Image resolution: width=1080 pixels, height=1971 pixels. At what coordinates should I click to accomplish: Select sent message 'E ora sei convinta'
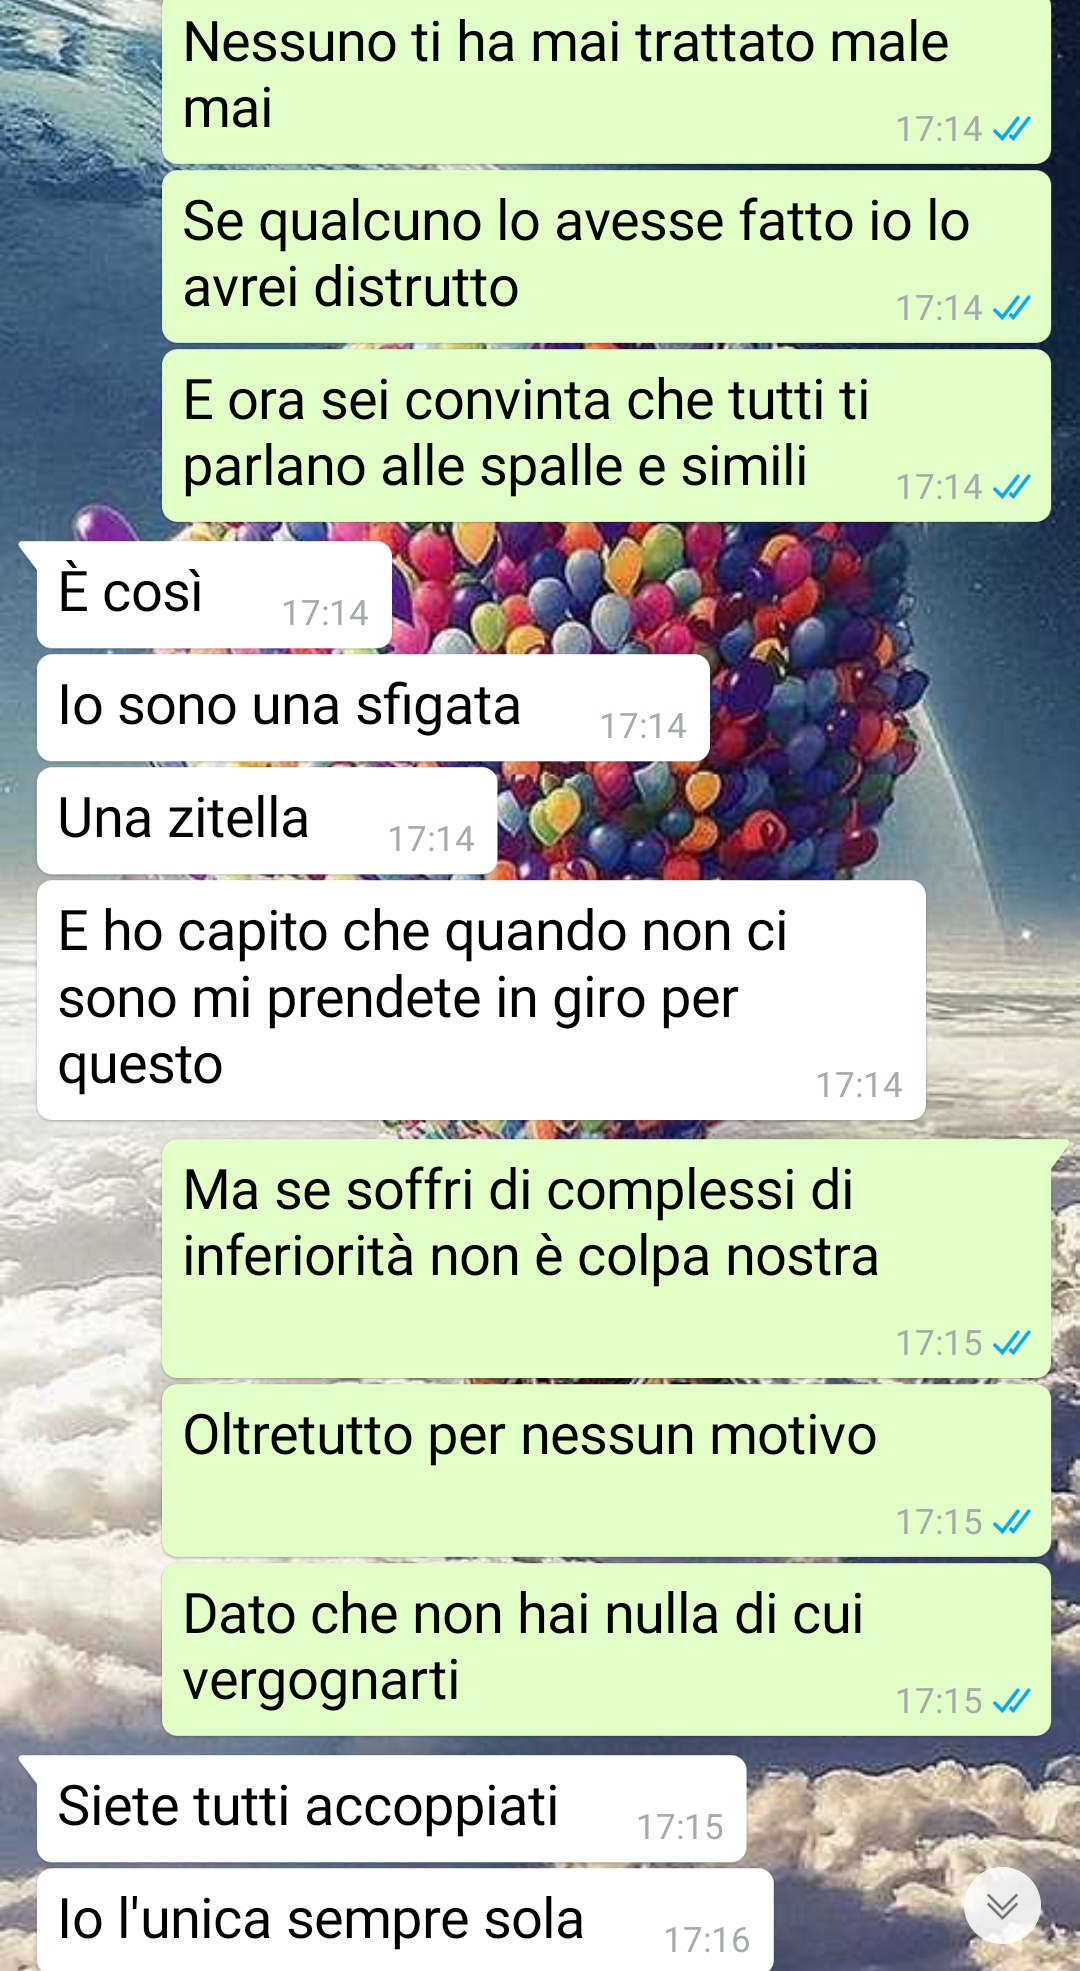click(x=606, y=436)
